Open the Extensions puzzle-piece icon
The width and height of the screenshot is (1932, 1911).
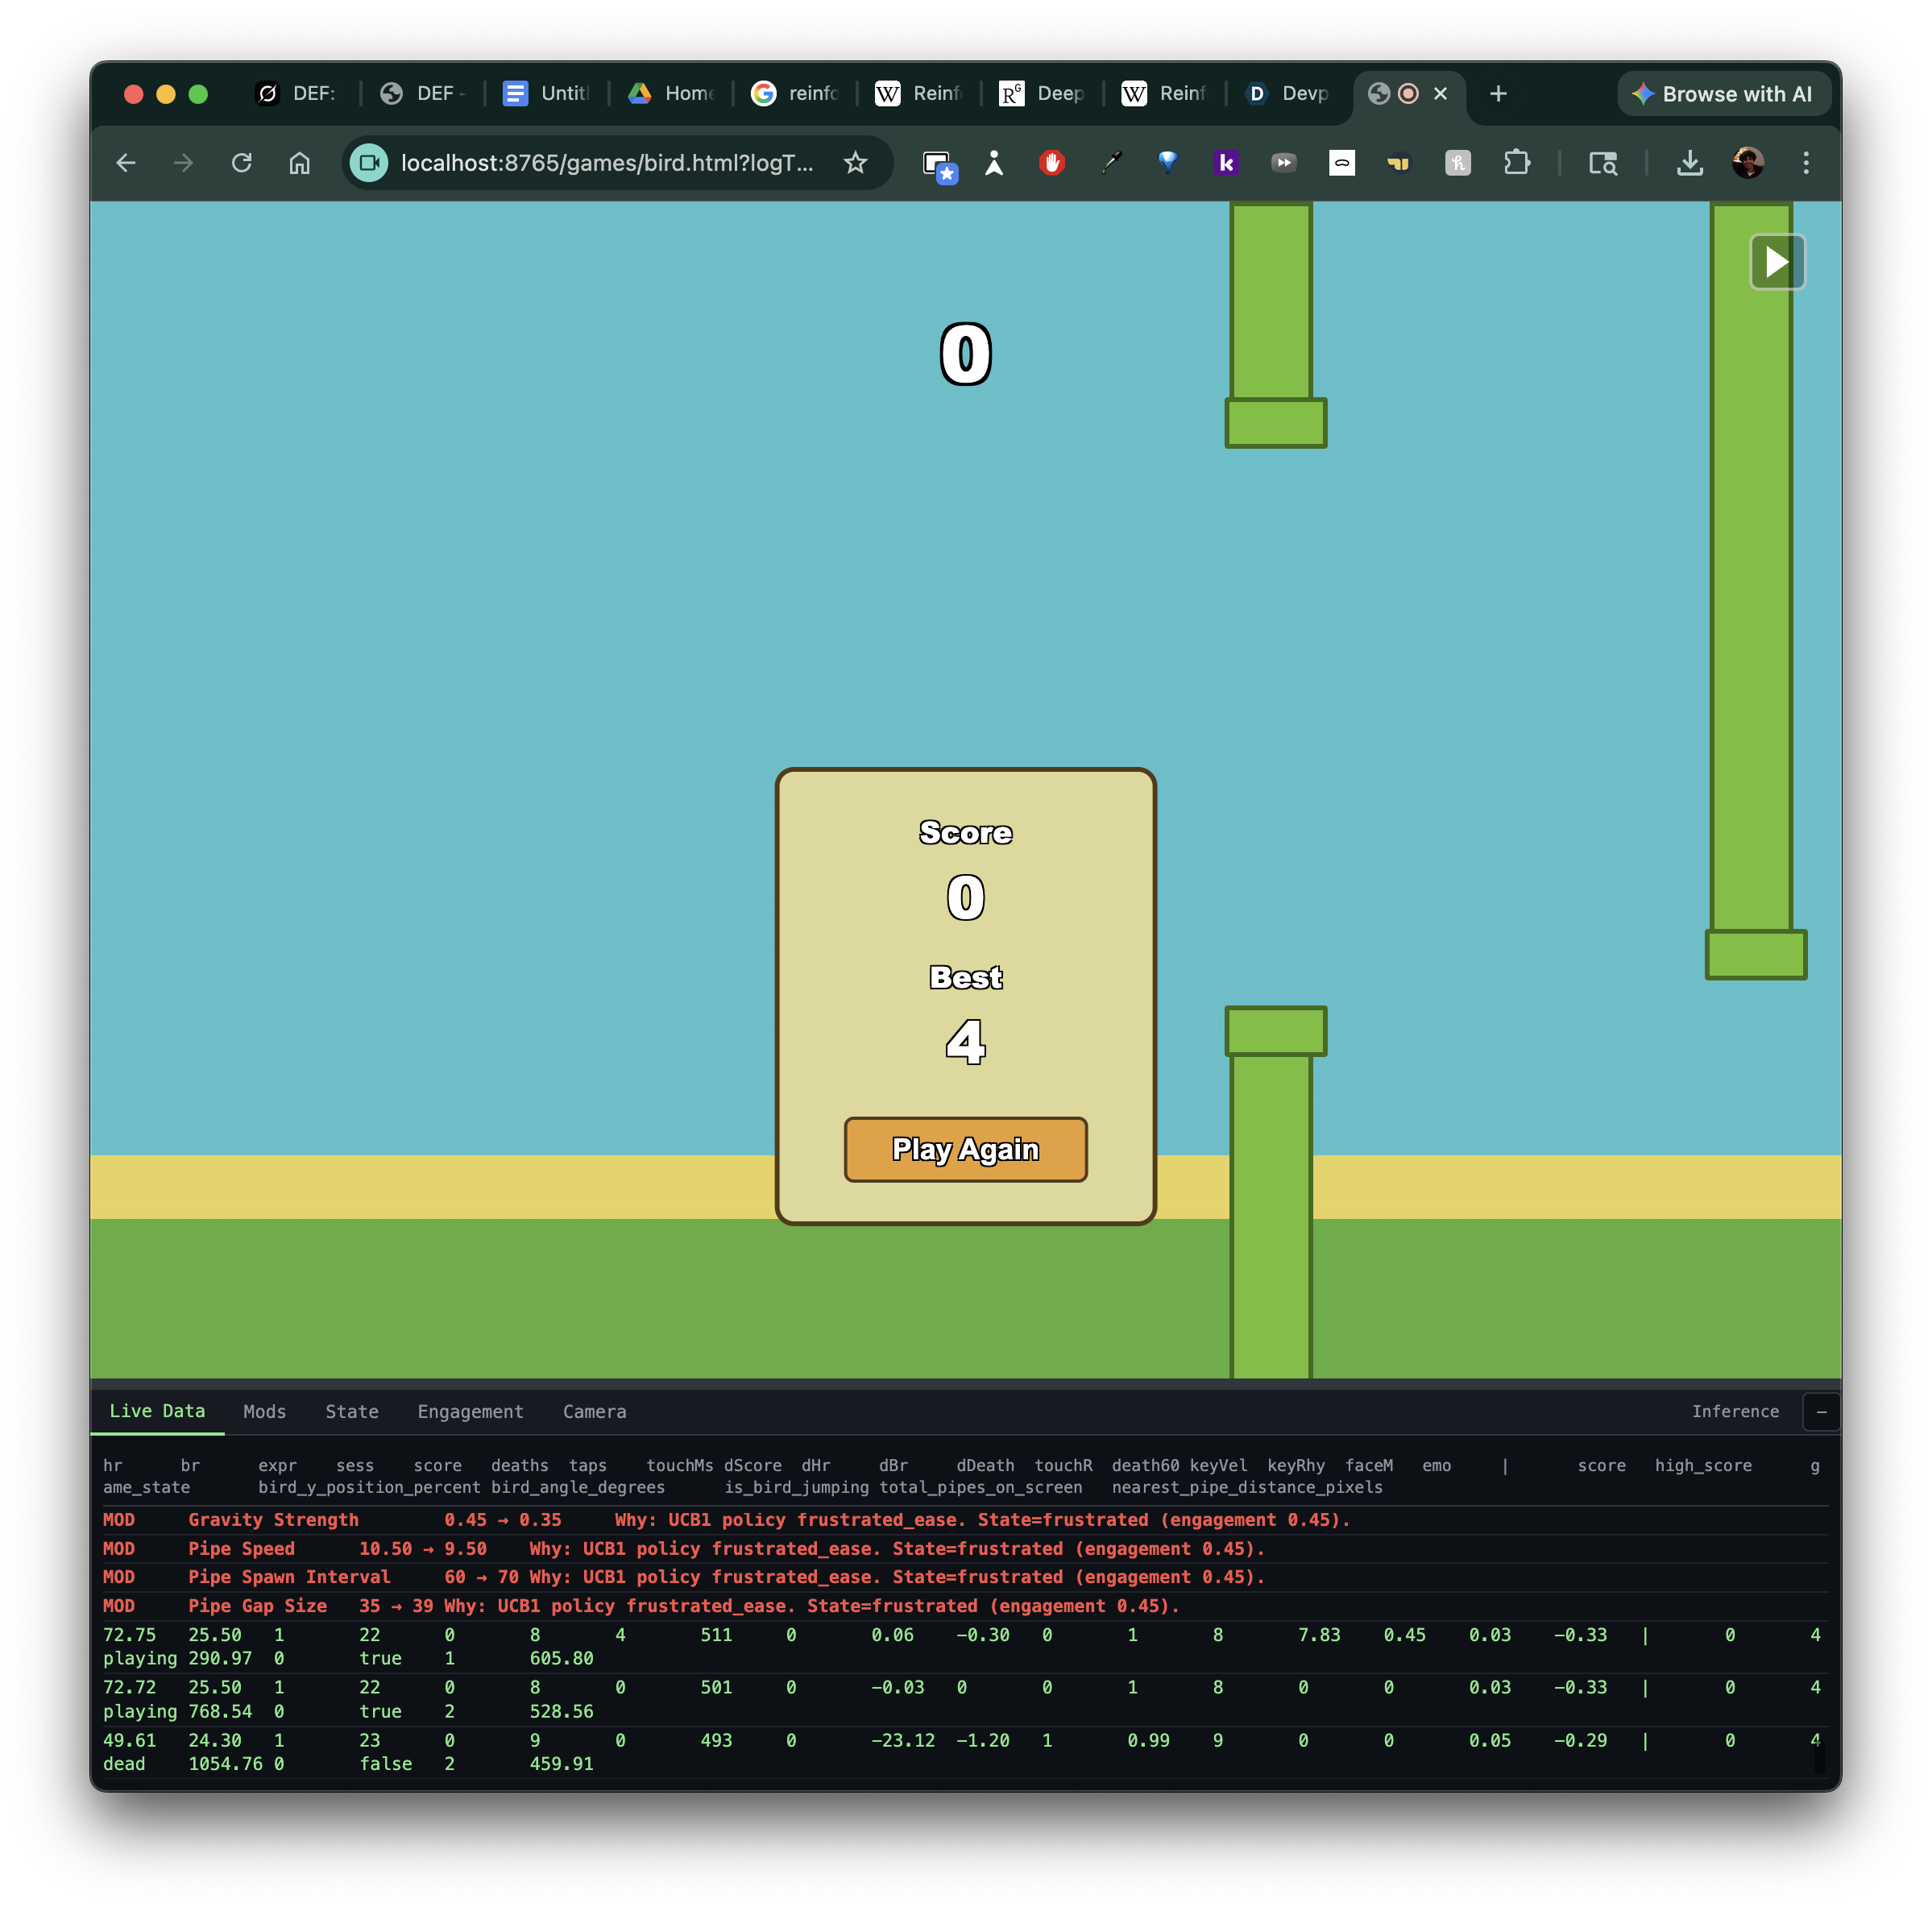pyautogui.click(x=1516, y=163)
